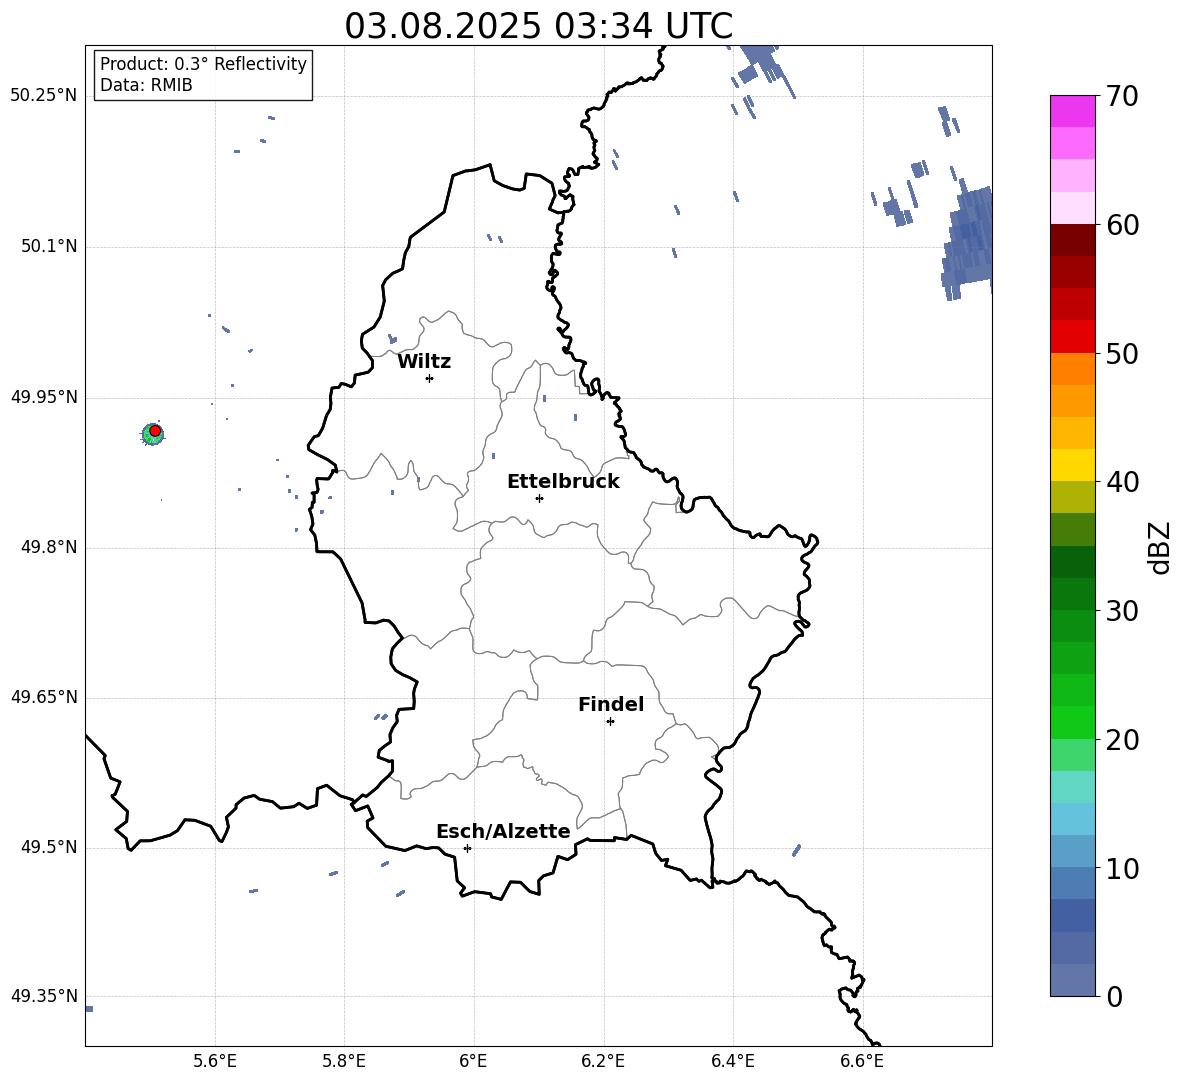Screen dimensions: 1184x1081
Task: Click the 60 colorbar tick value
Action: pos(1122,225)
